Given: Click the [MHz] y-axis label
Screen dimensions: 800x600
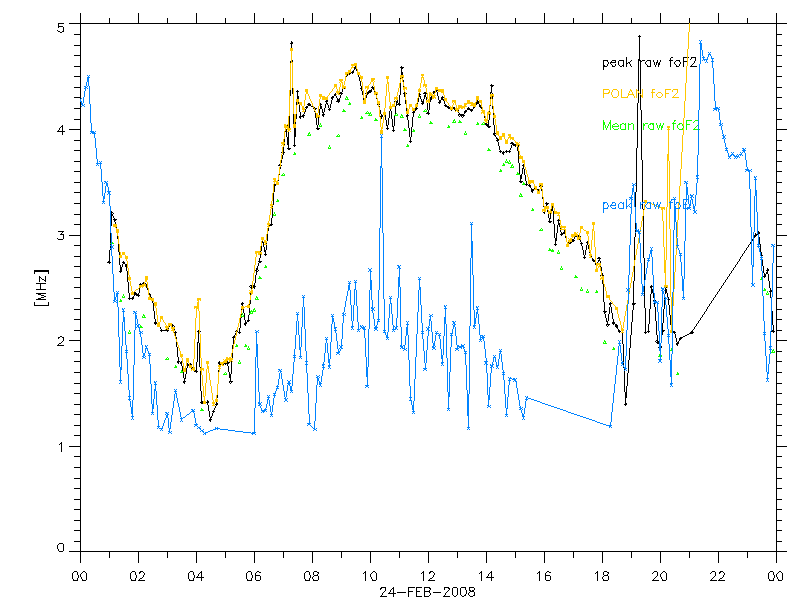Looking at the screenshot, I should pyautogui.click(x=41, y=288).
